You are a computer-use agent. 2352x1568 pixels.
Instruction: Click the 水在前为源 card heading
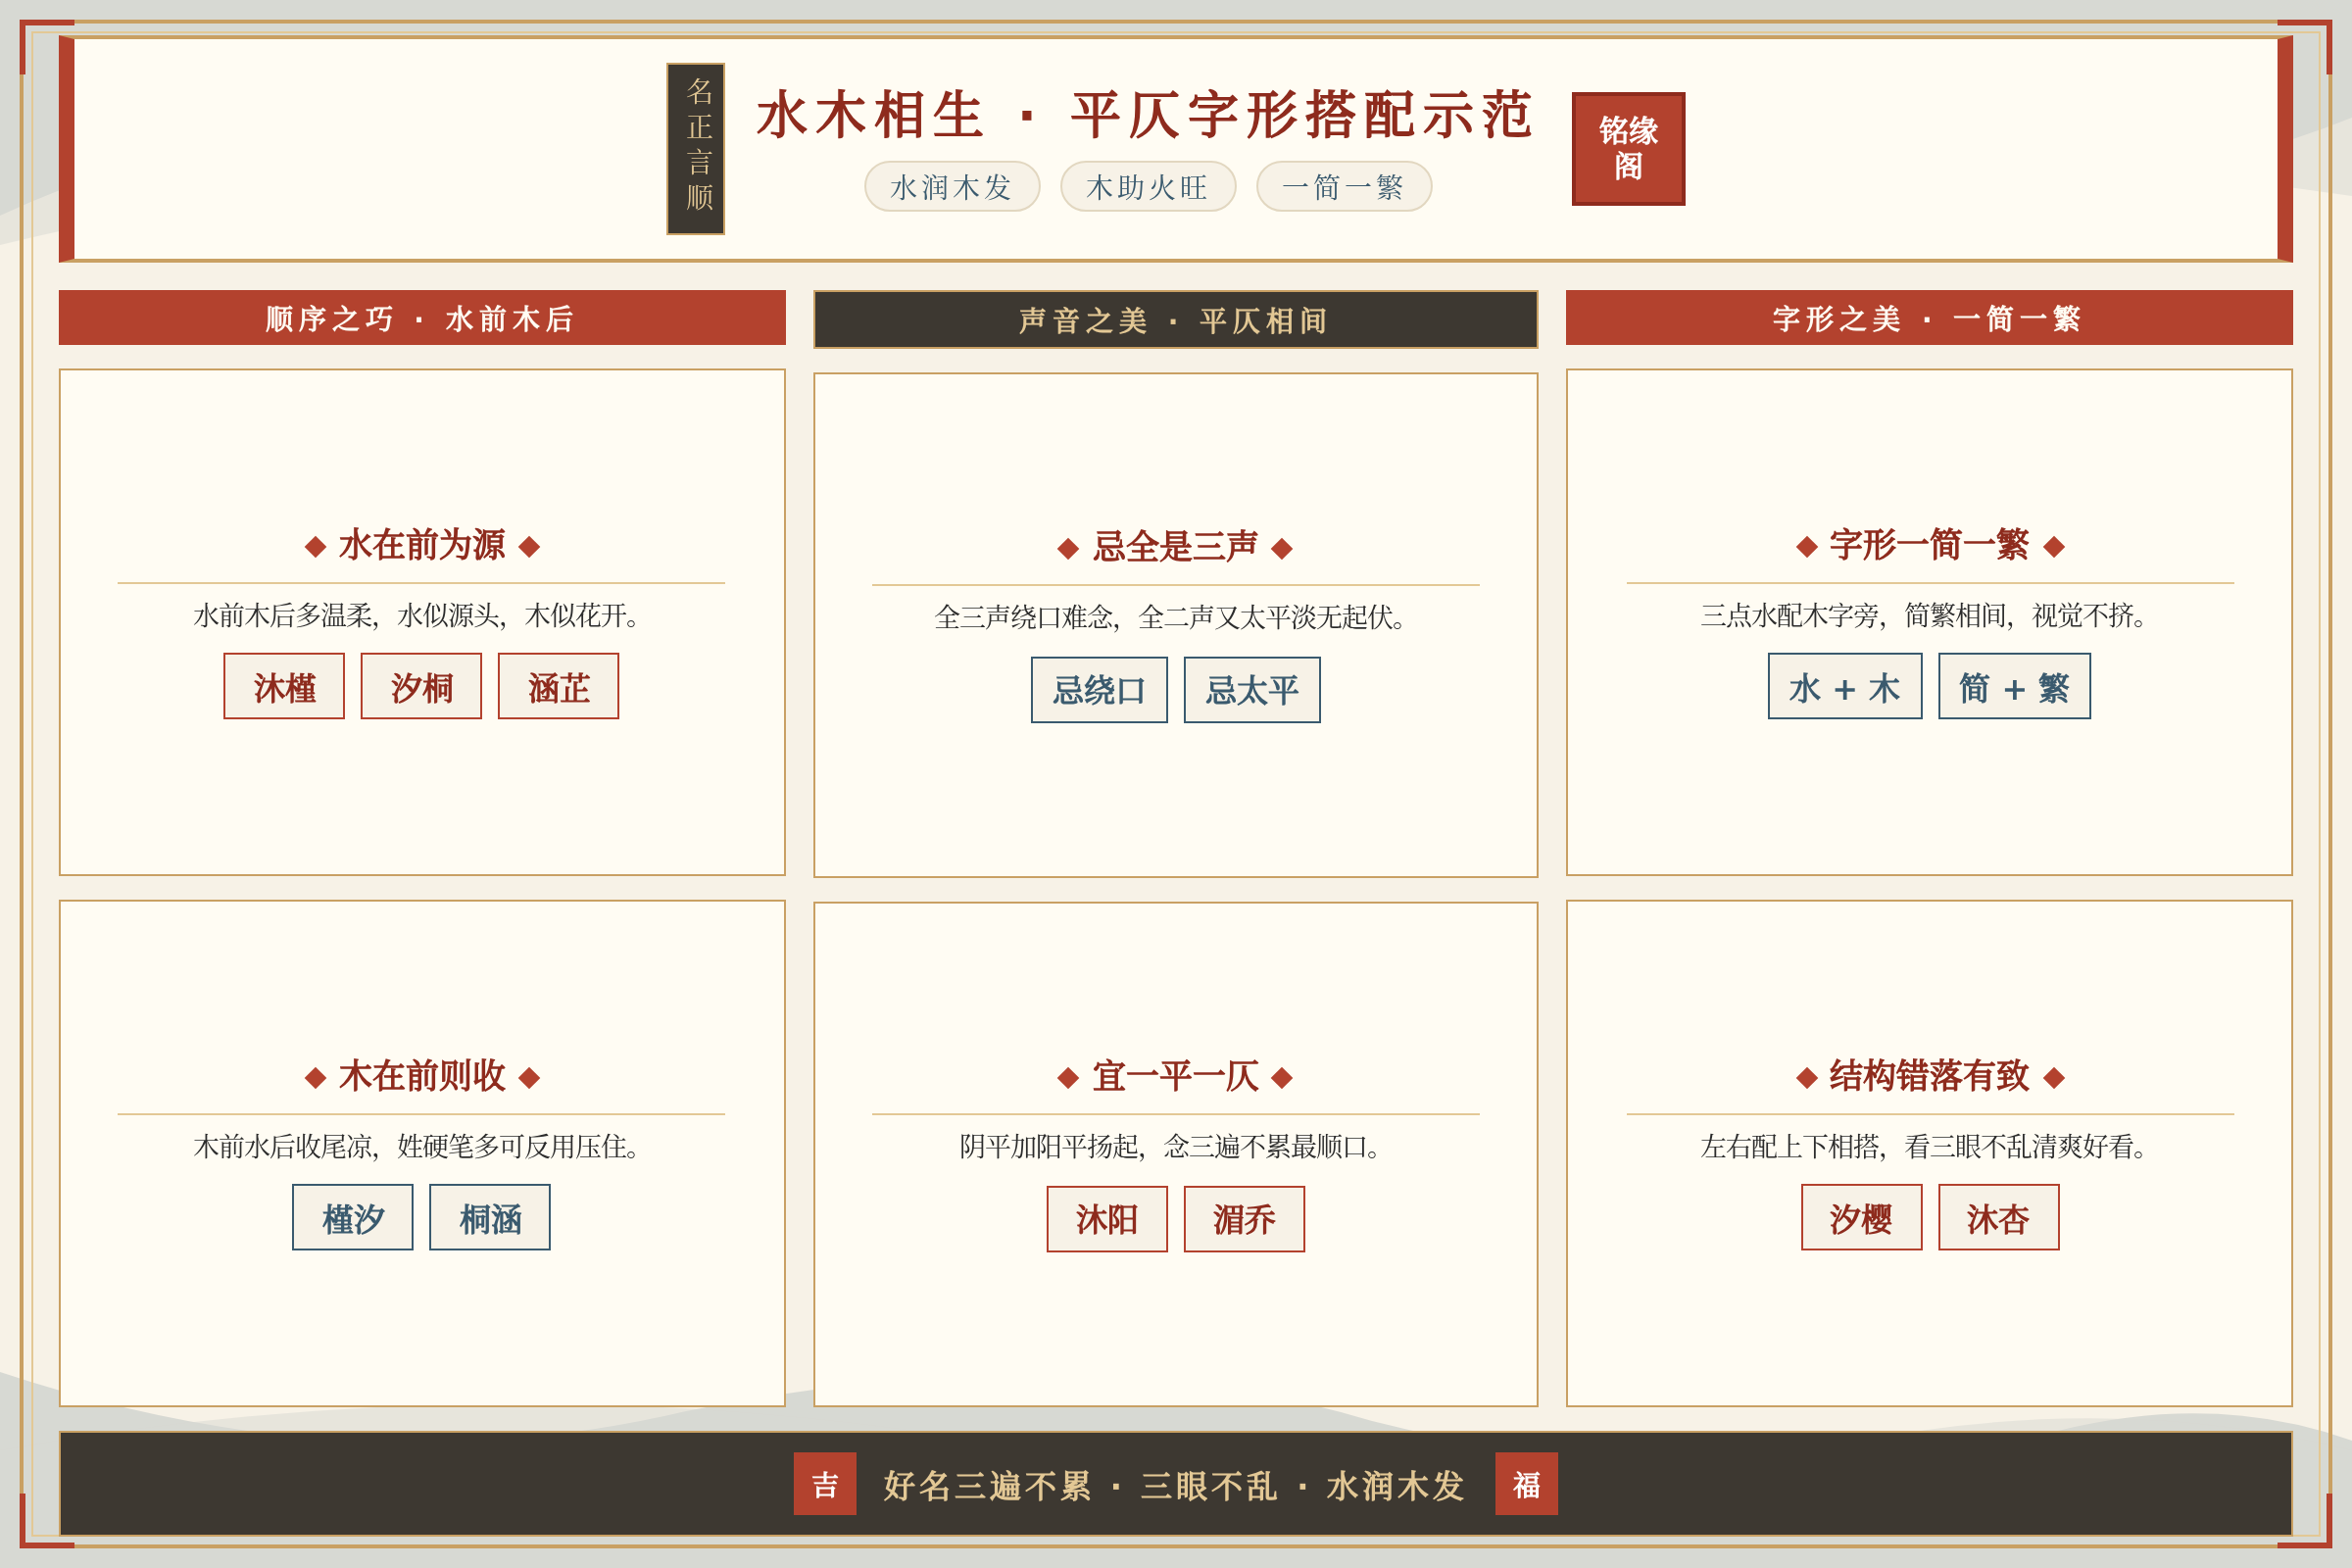[422, 545]
